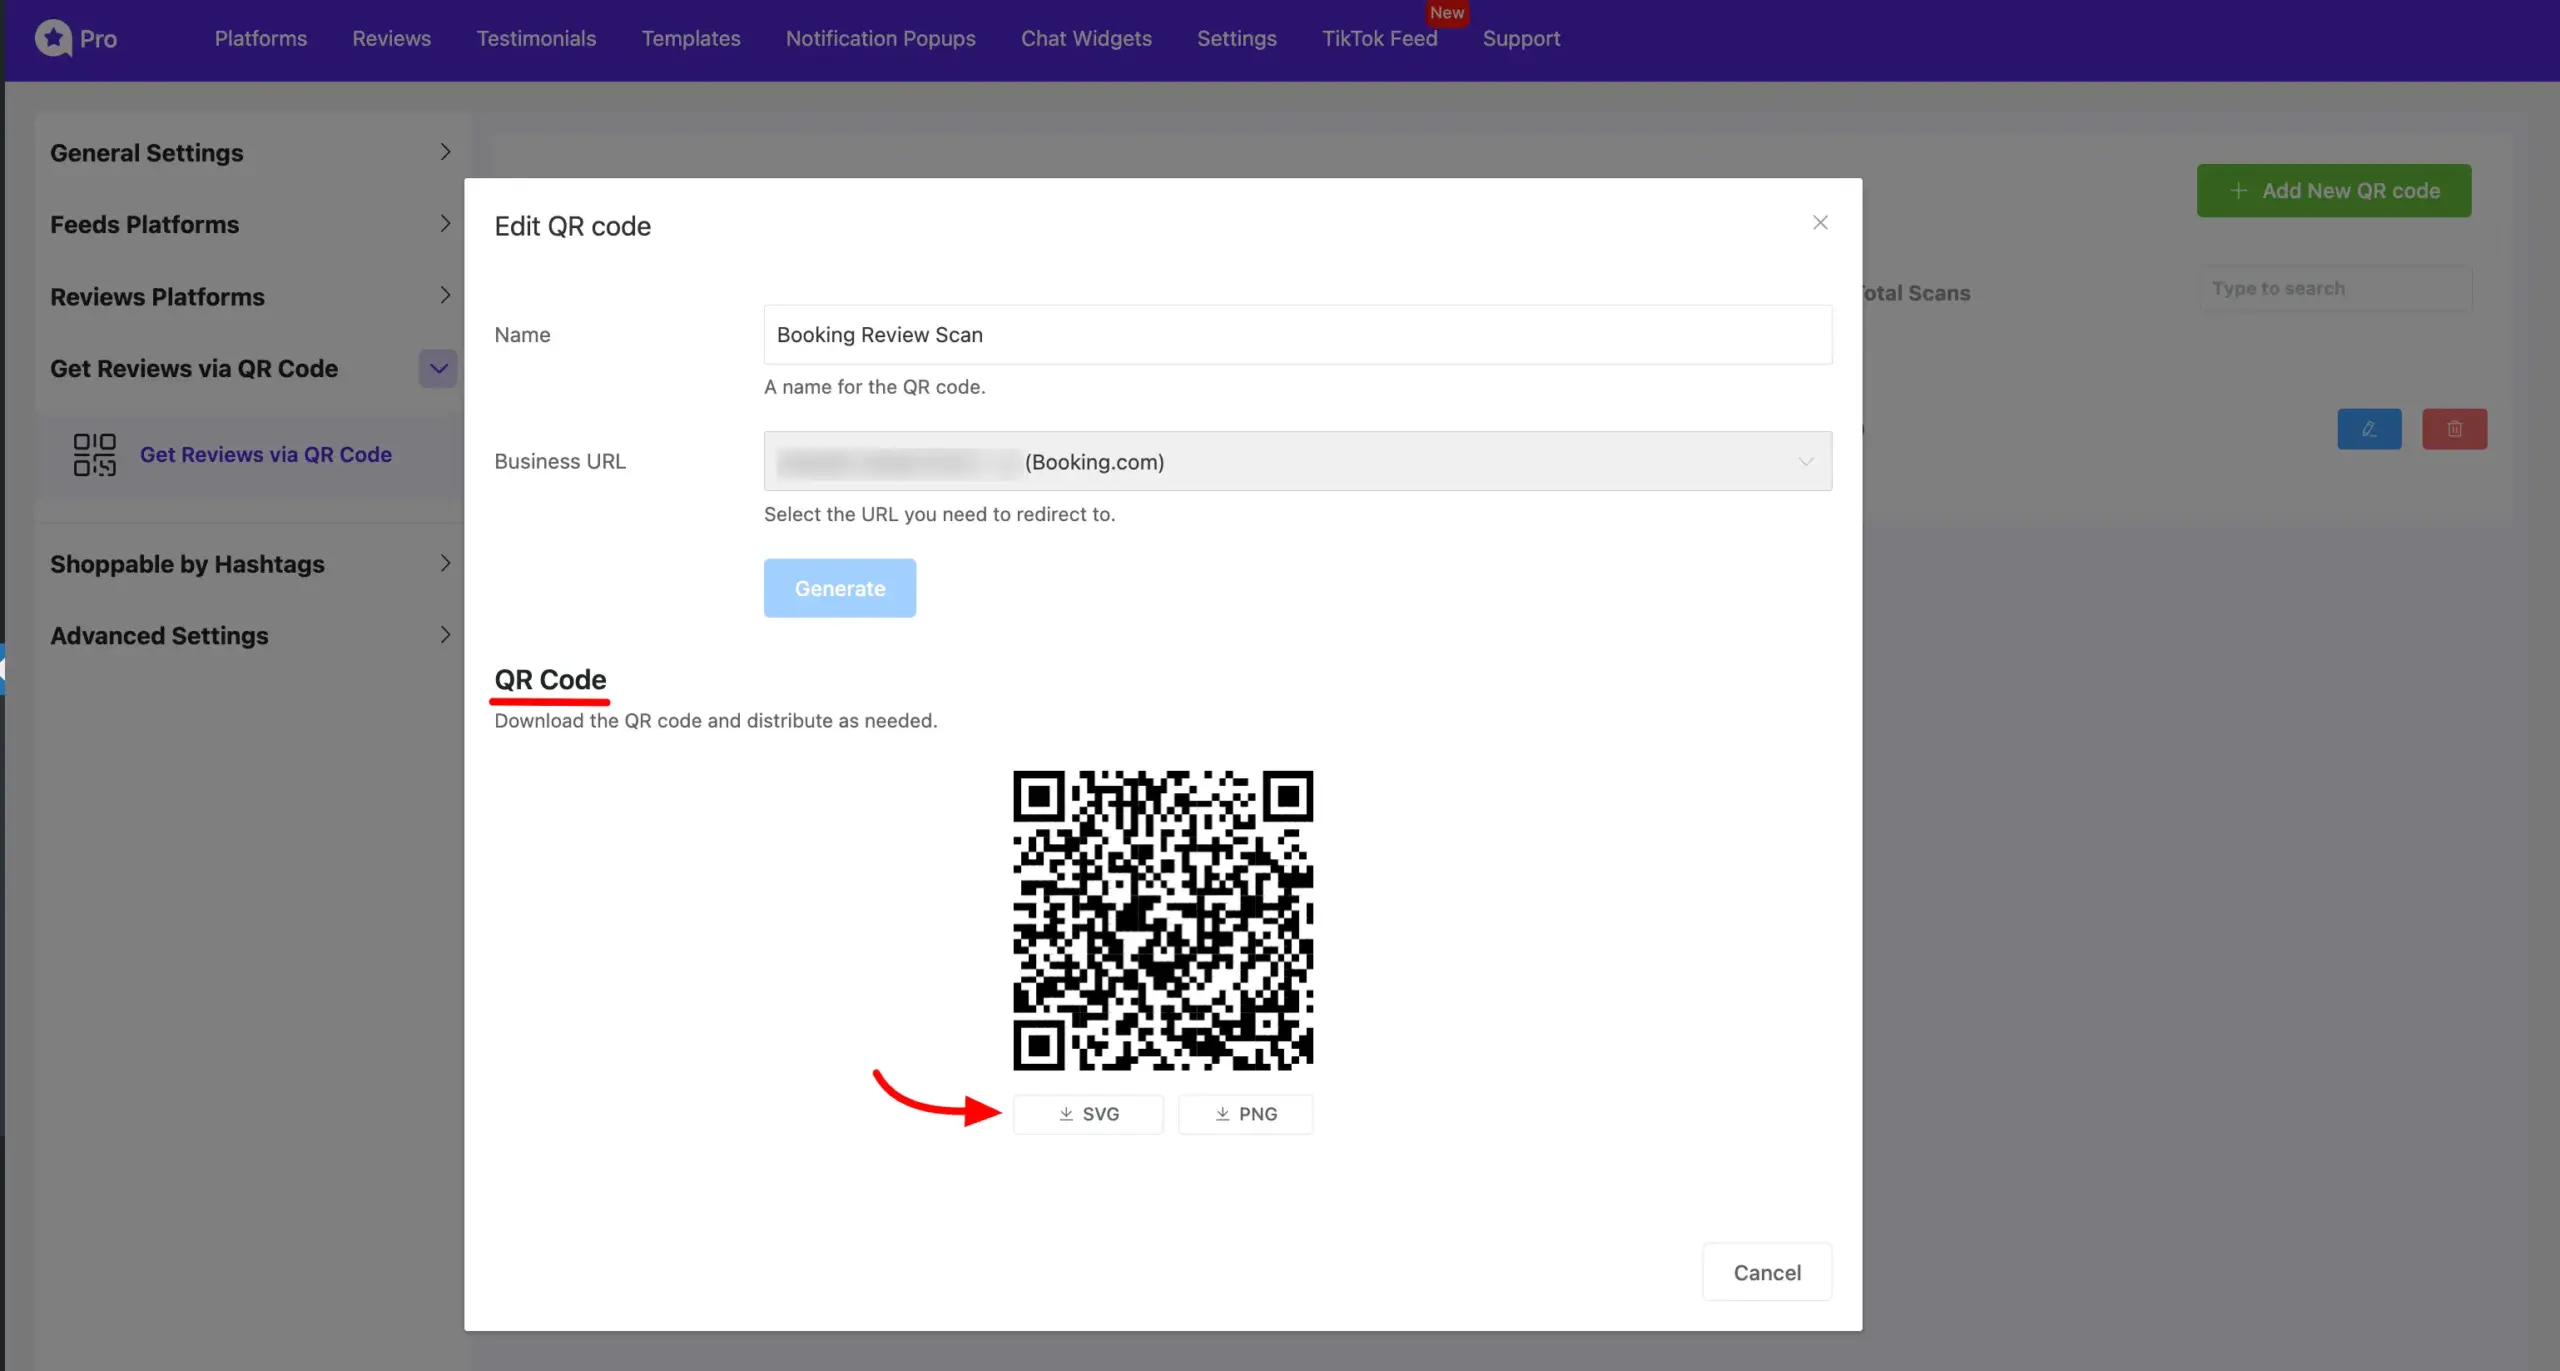Click the Type to search field
2560x1371 pixels.
coord(2334,289)
